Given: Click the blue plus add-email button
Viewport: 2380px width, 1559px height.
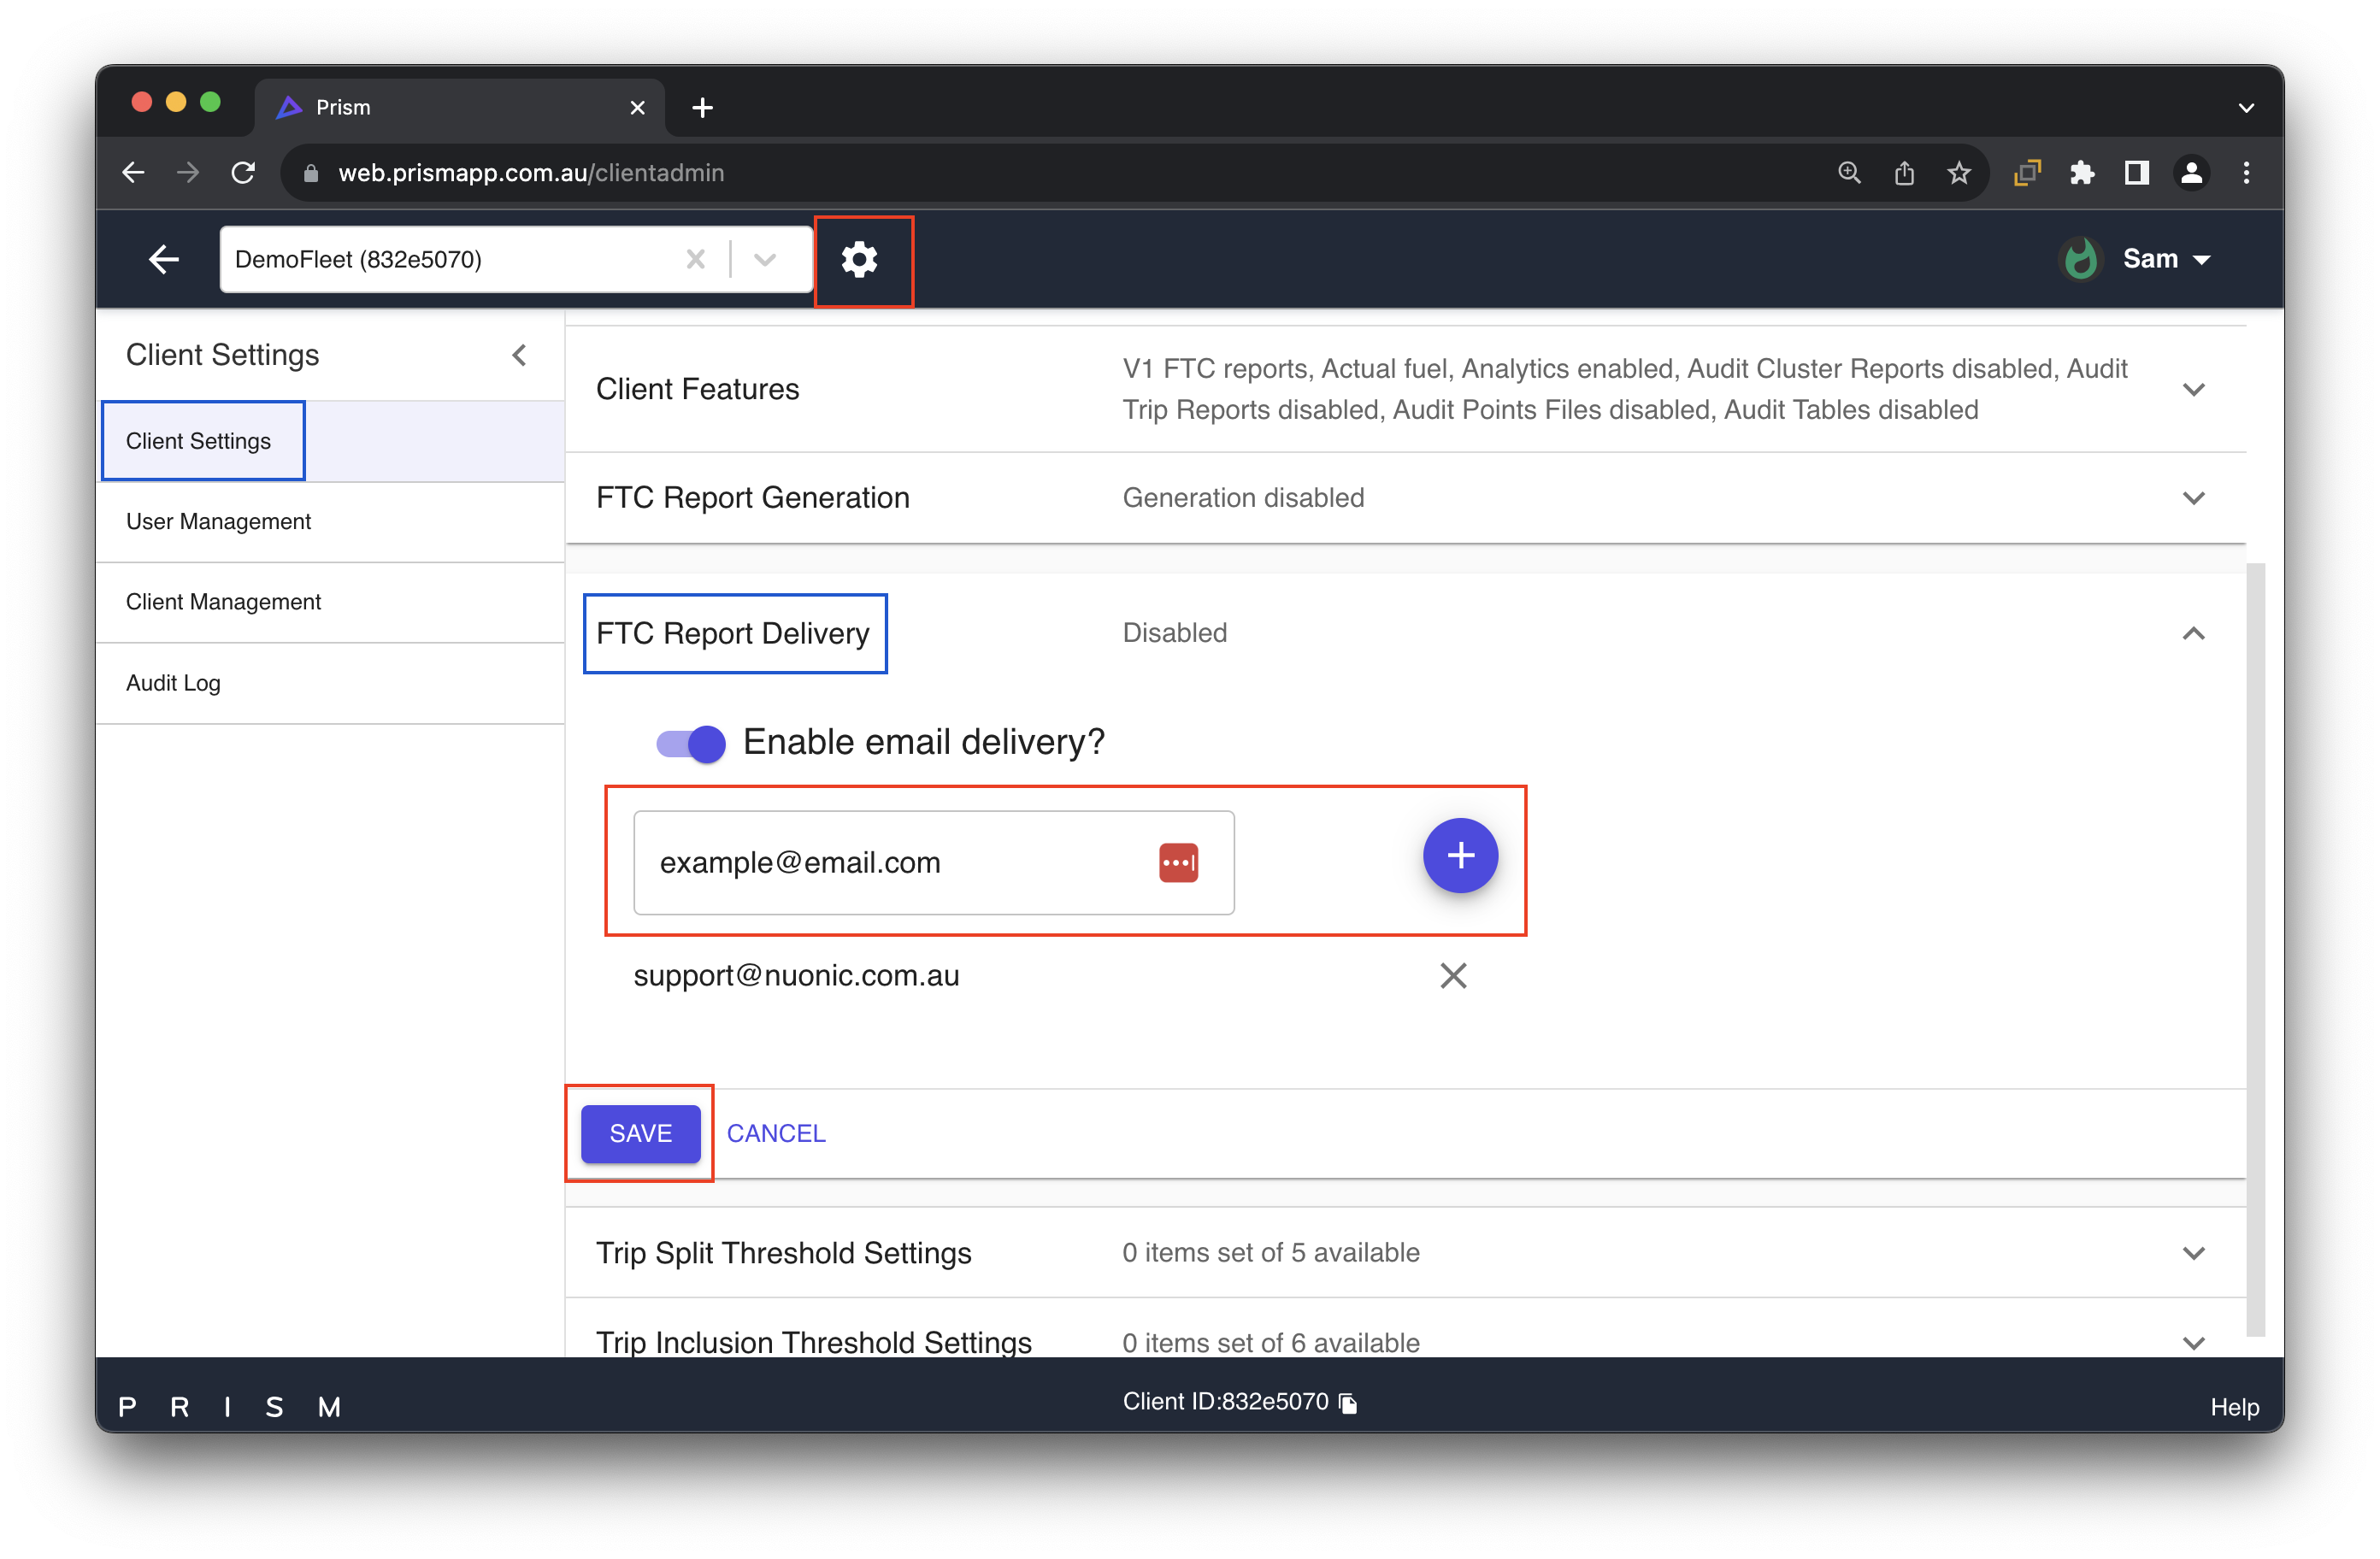Looking at the screenshot, I should (1459, 856).
